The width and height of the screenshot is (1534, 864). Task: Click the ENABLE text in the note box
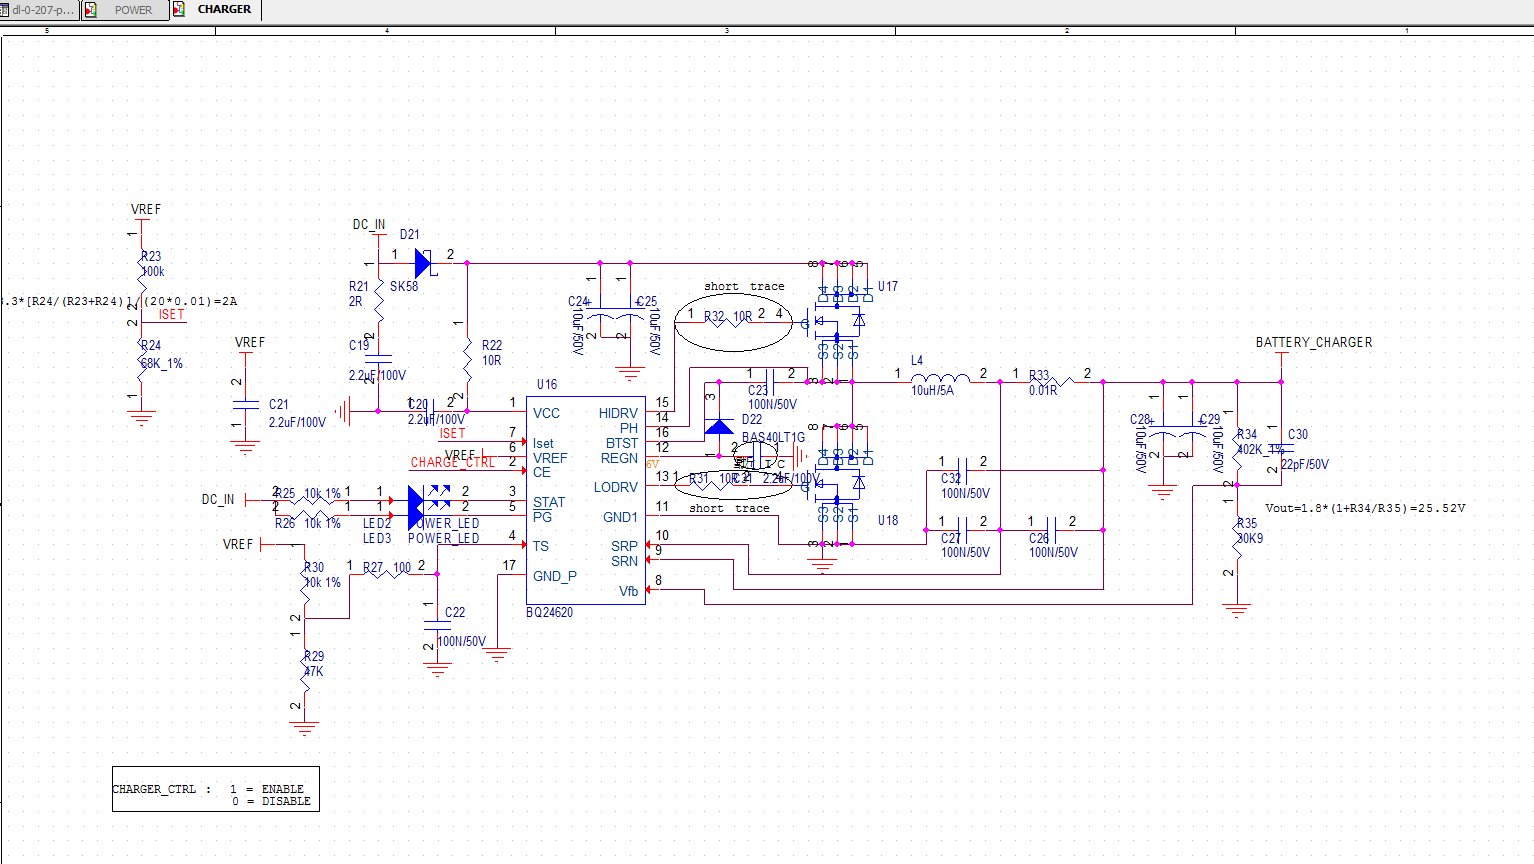pyautogui.click(x=283, y=789)
